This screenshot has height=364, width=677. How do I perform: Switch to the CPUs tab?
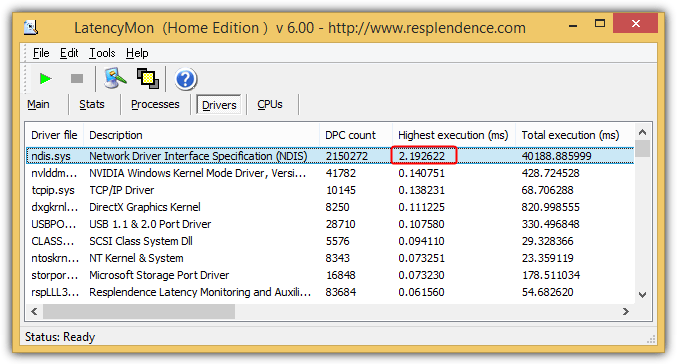(270, 104)
